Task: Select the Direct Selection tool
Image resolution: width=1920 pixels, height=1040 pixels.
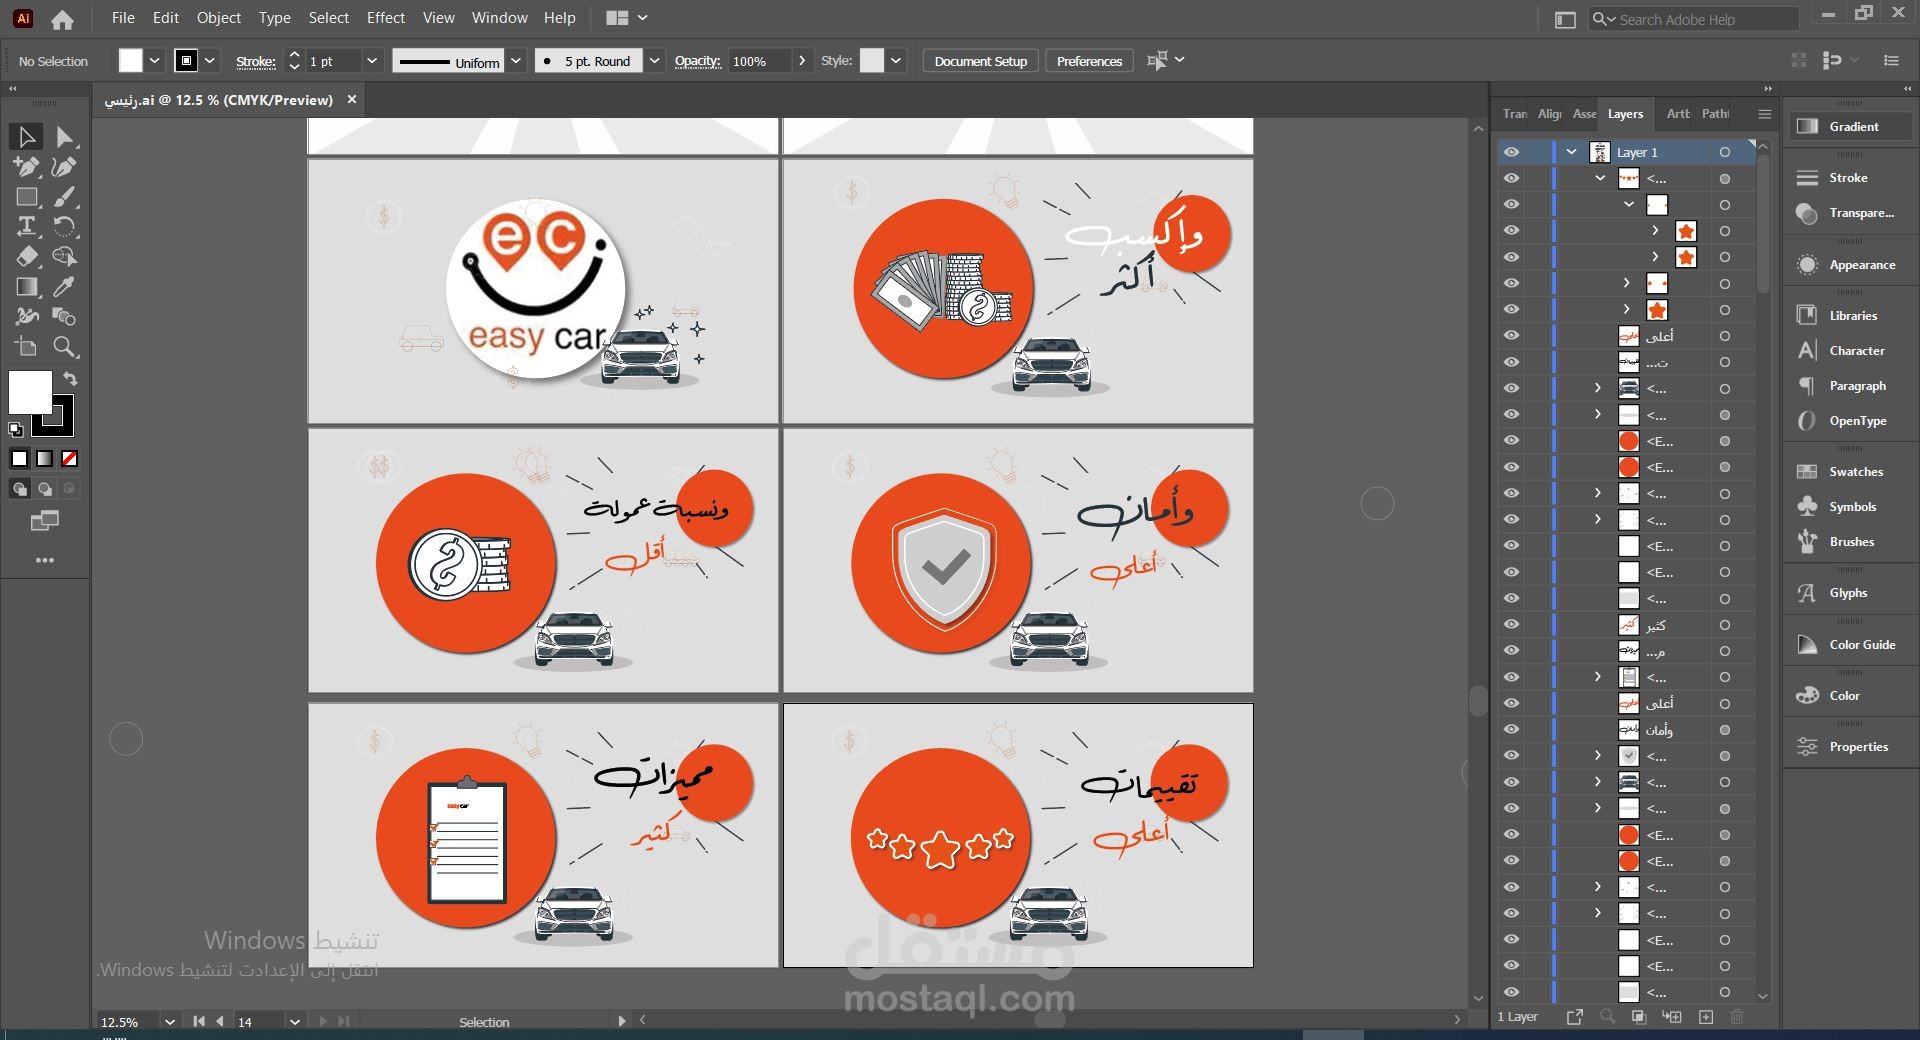Action: 65,137
